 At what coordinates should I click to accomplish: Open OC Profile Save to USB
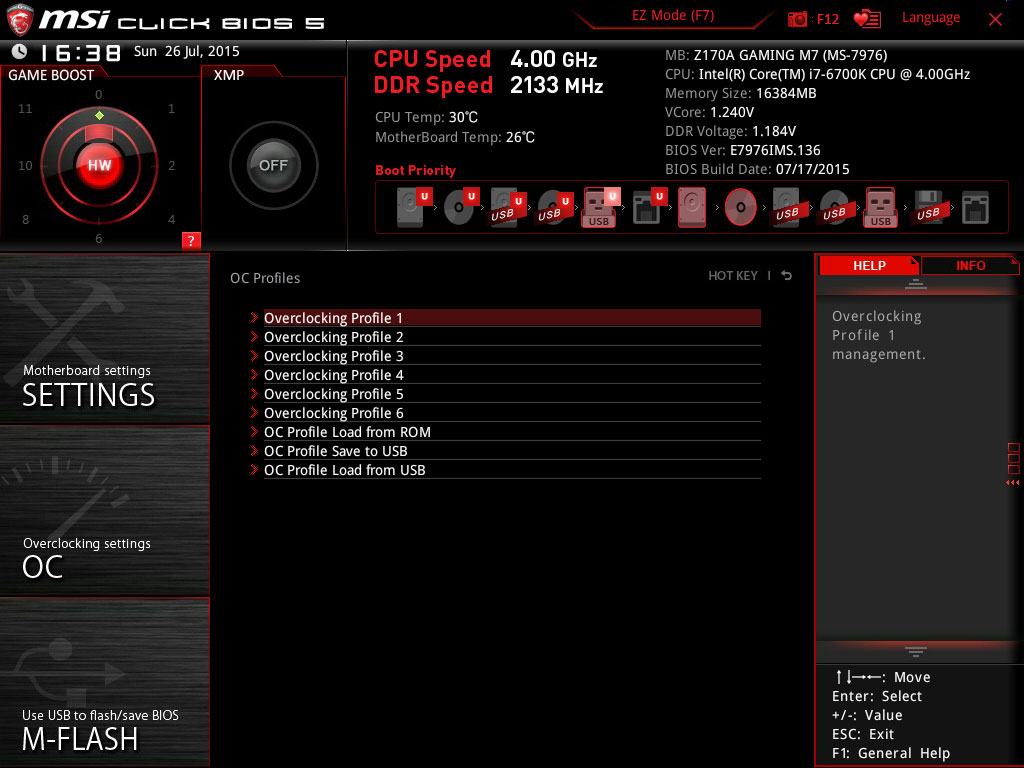coord(512,450)
